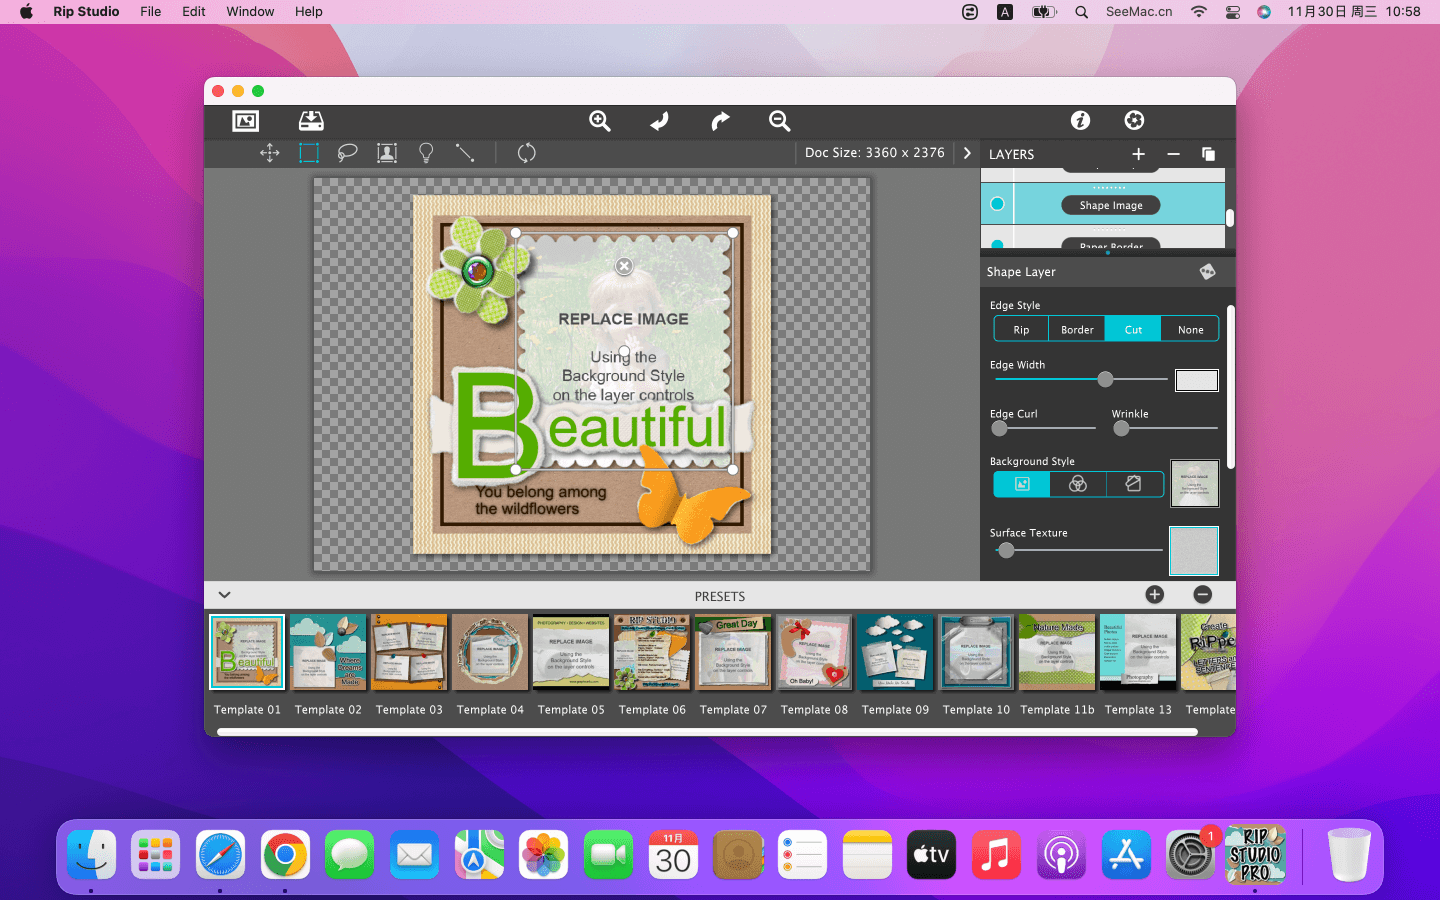Screen dimensions: 1440x900
Task: Expand the Doc Size arrow
Action: [967, 153]
